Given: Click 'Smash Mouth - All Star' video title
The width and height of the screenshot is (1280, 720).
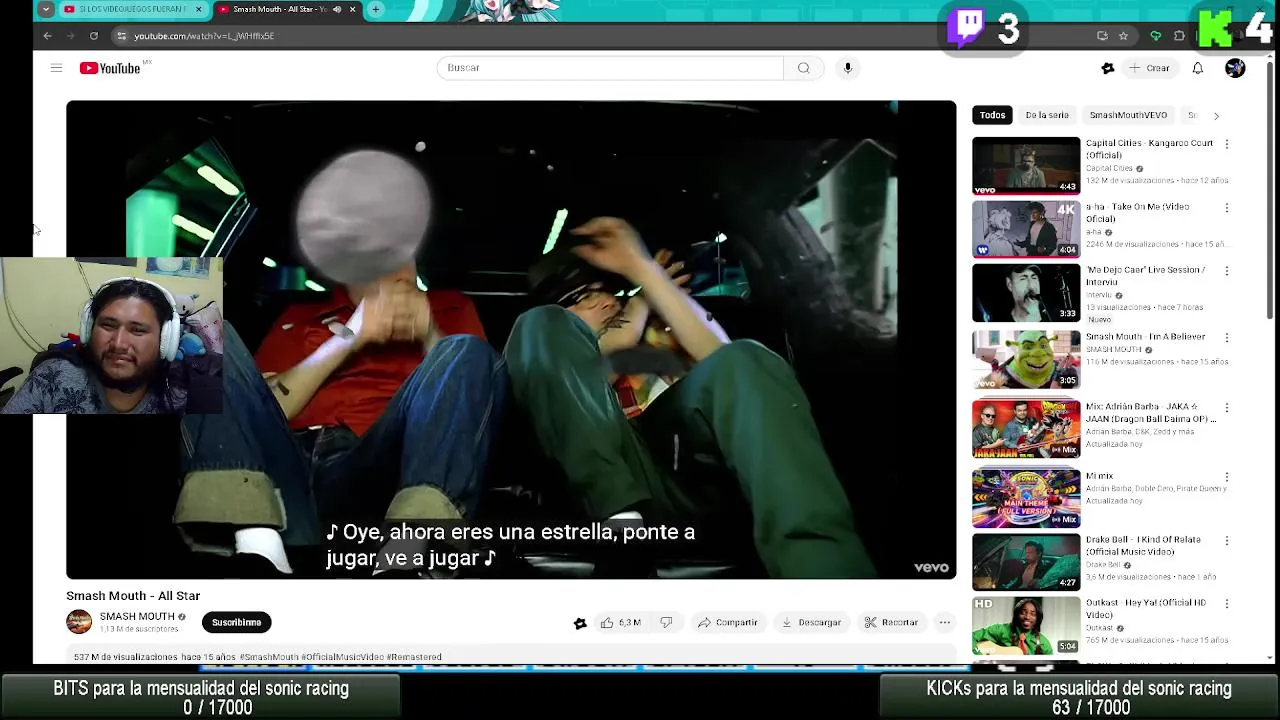Looking at the screenshot, I should pyautogui.click(x=133, y=596).
